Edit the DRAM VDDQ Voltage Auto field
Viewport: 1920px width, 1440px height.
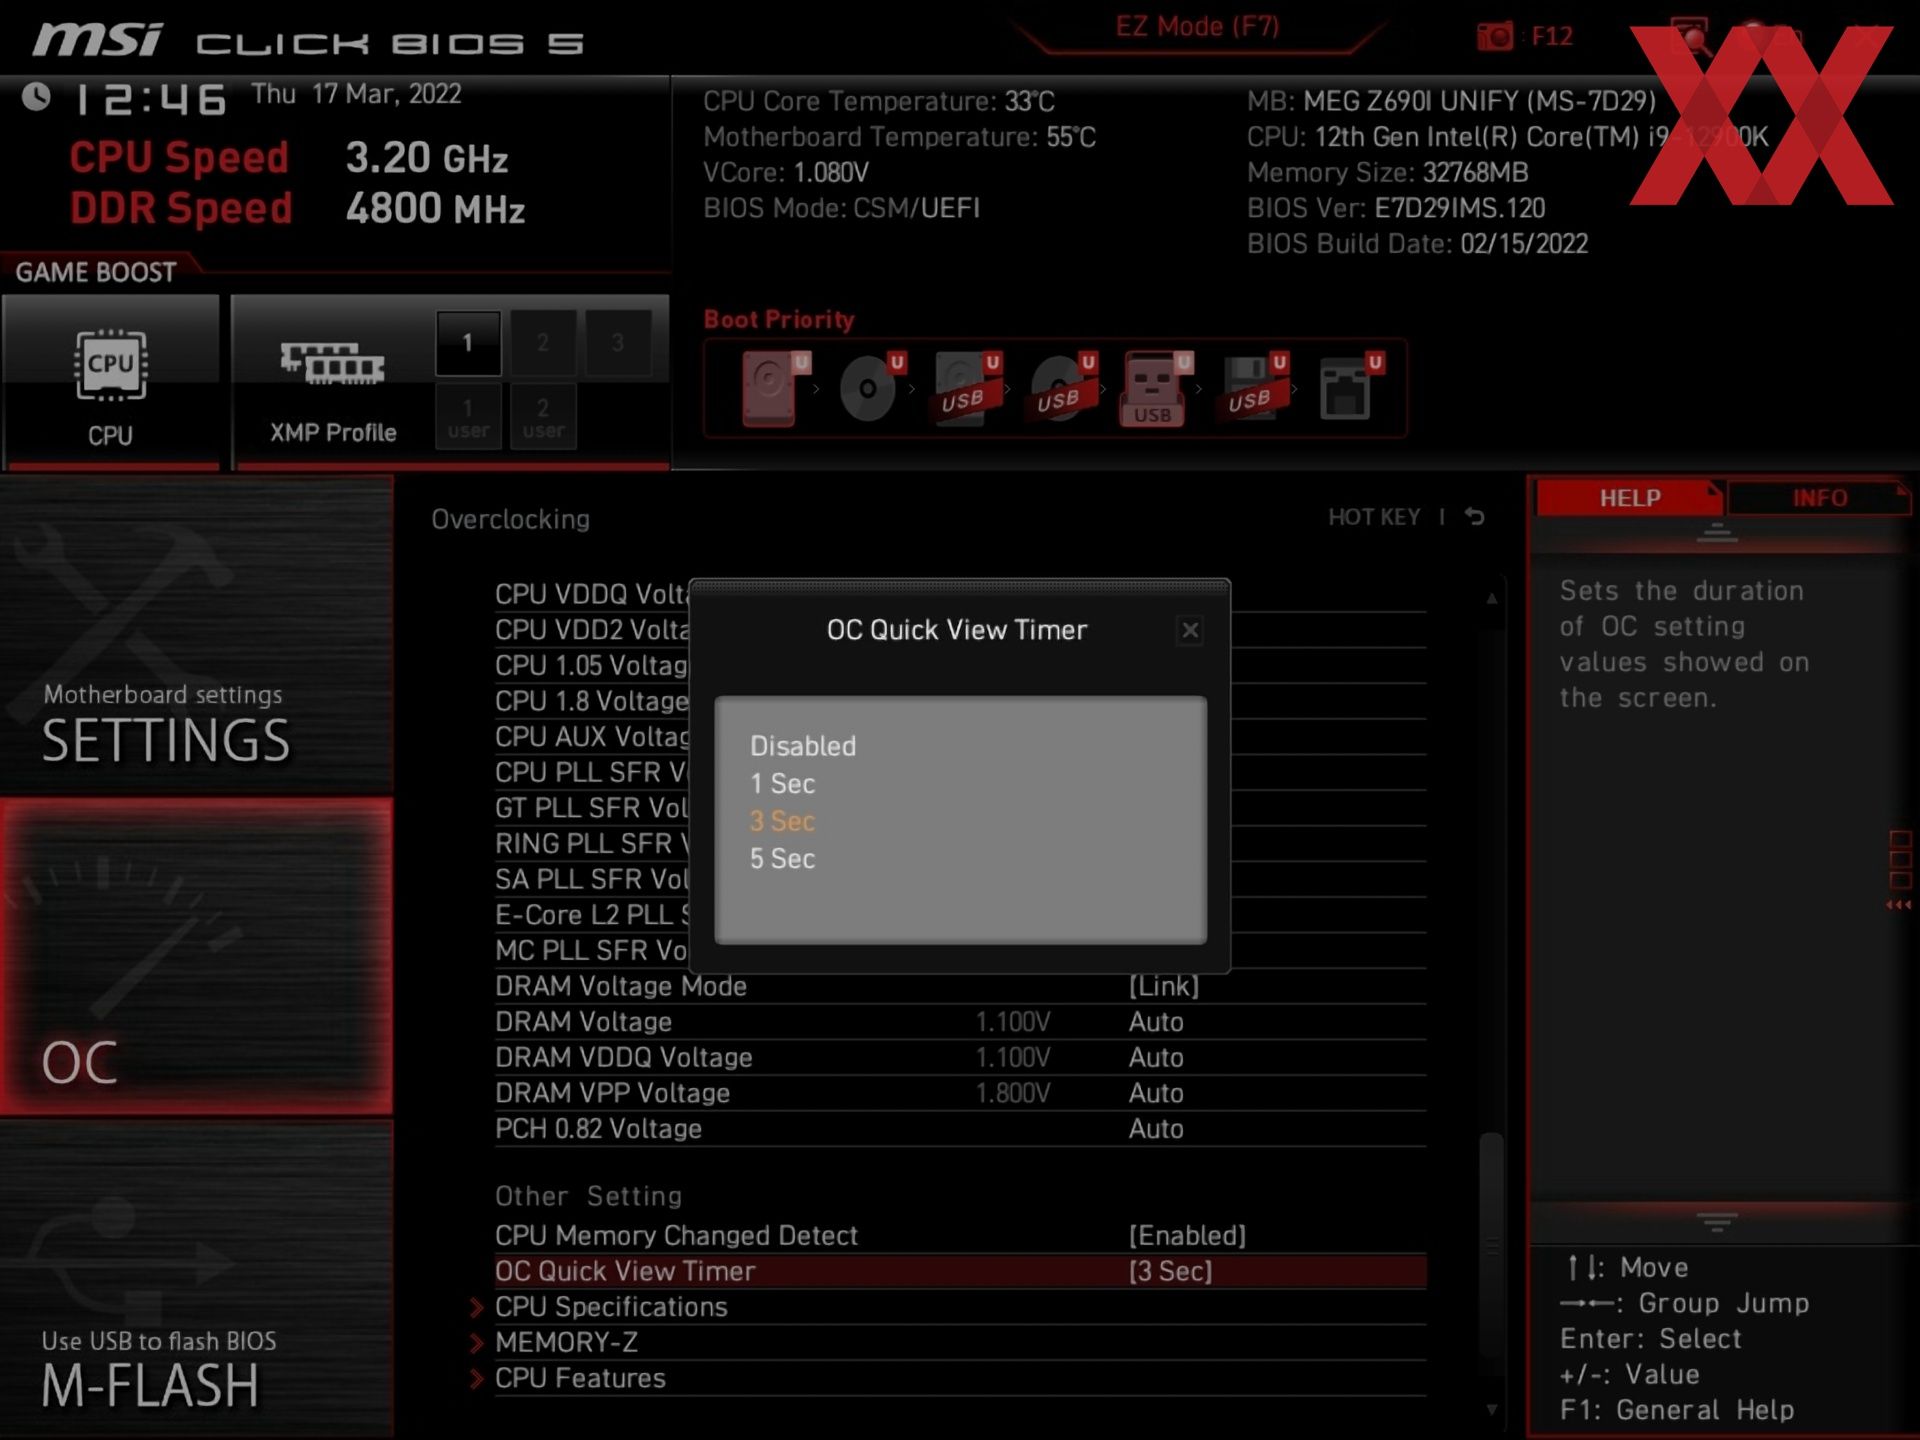[1156, 1058]
